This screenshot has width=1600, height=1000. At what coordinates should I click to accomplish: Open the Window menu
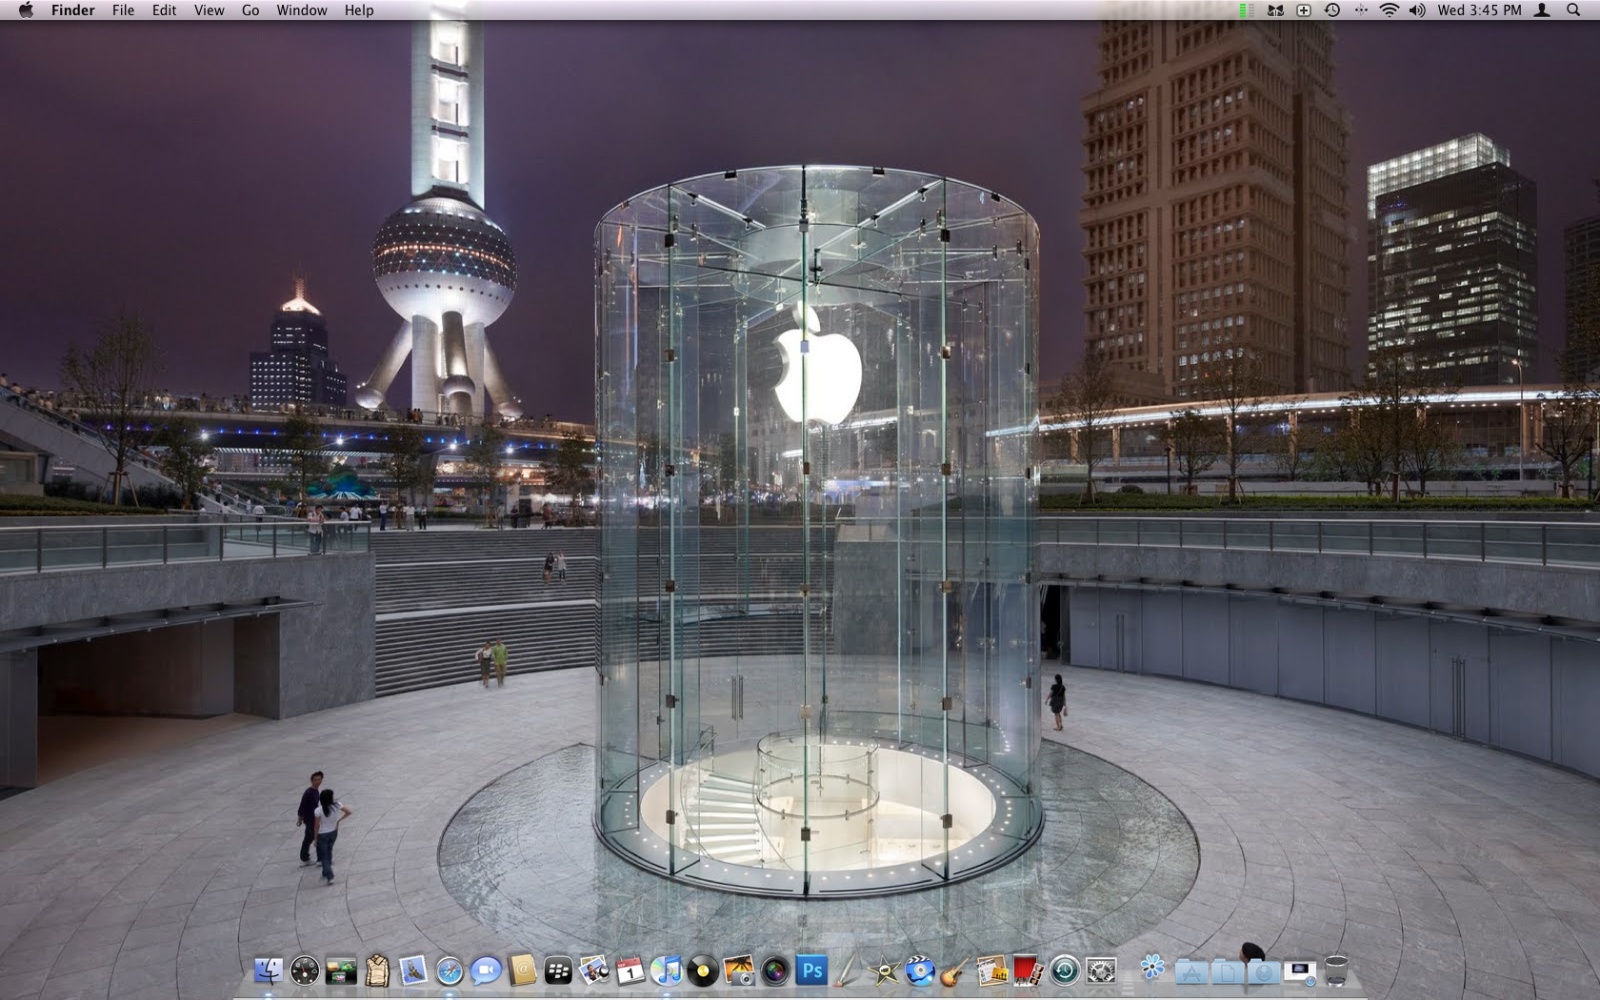pos(301,10)
